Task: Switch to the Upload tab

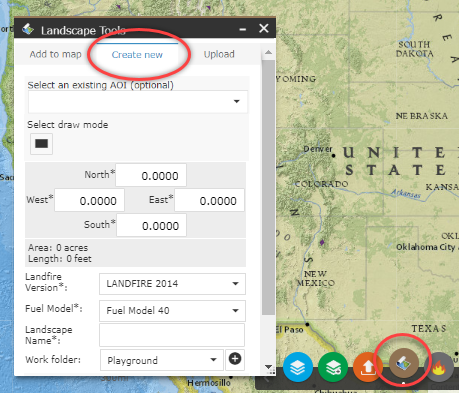Action: pyautogui.click(x=219, y=54)
